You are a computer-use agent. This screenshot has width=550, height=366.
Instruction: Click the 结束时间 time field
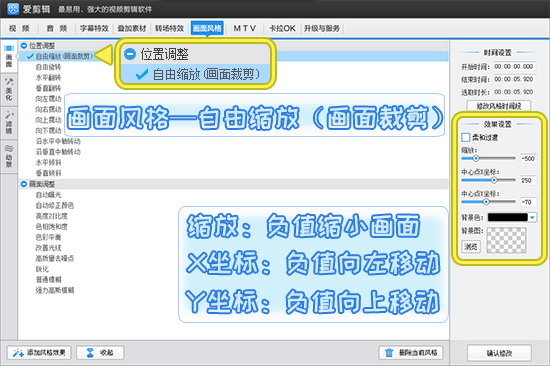coord(514,79)
